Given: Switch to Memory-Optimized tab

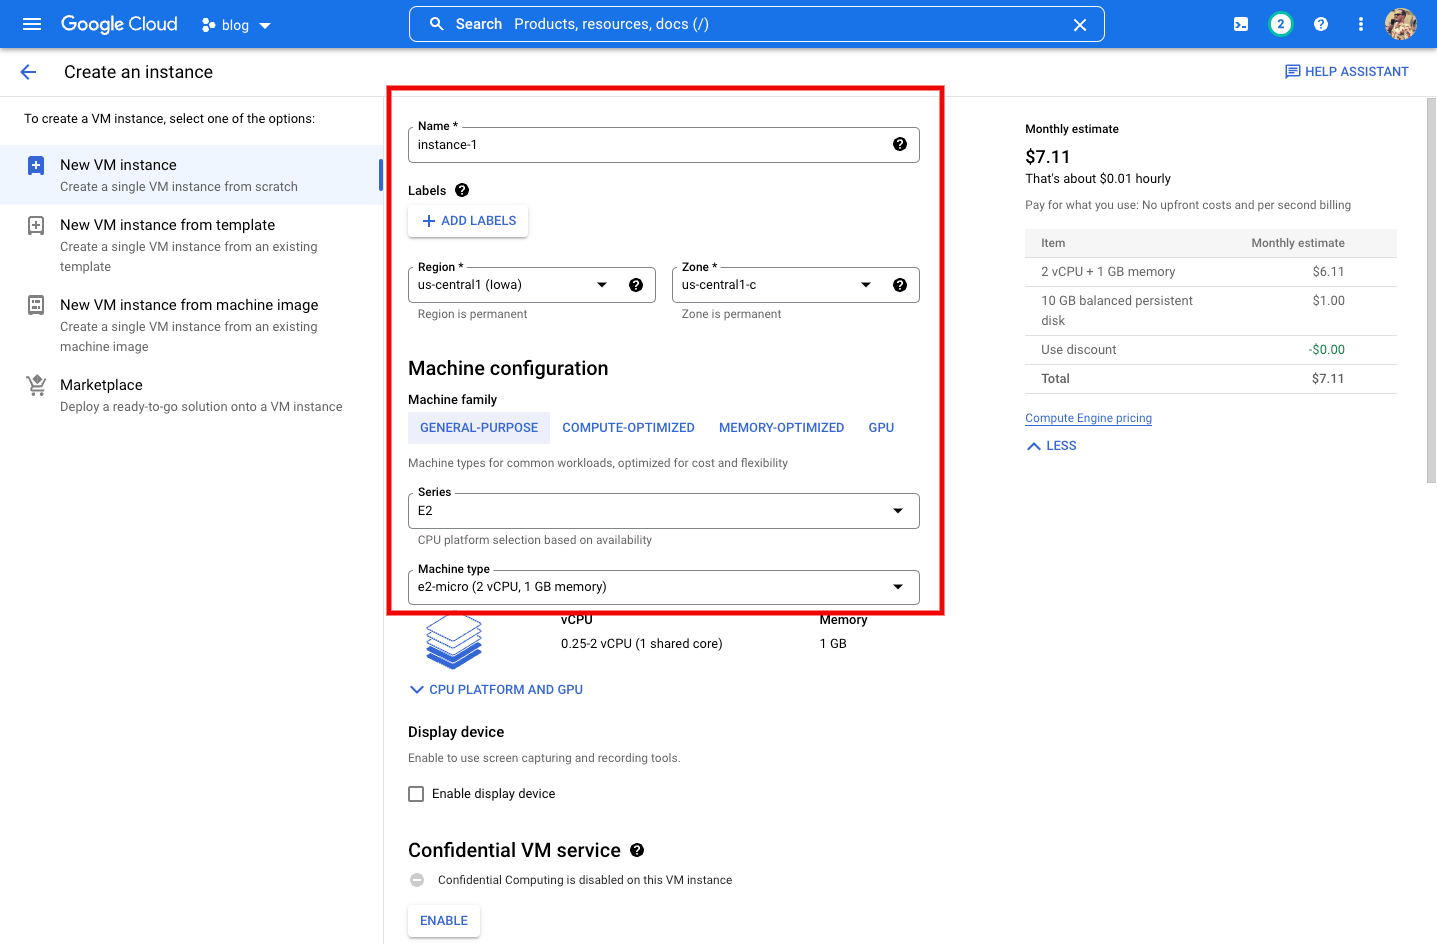Looking at the screenshot, I should 781,428.
